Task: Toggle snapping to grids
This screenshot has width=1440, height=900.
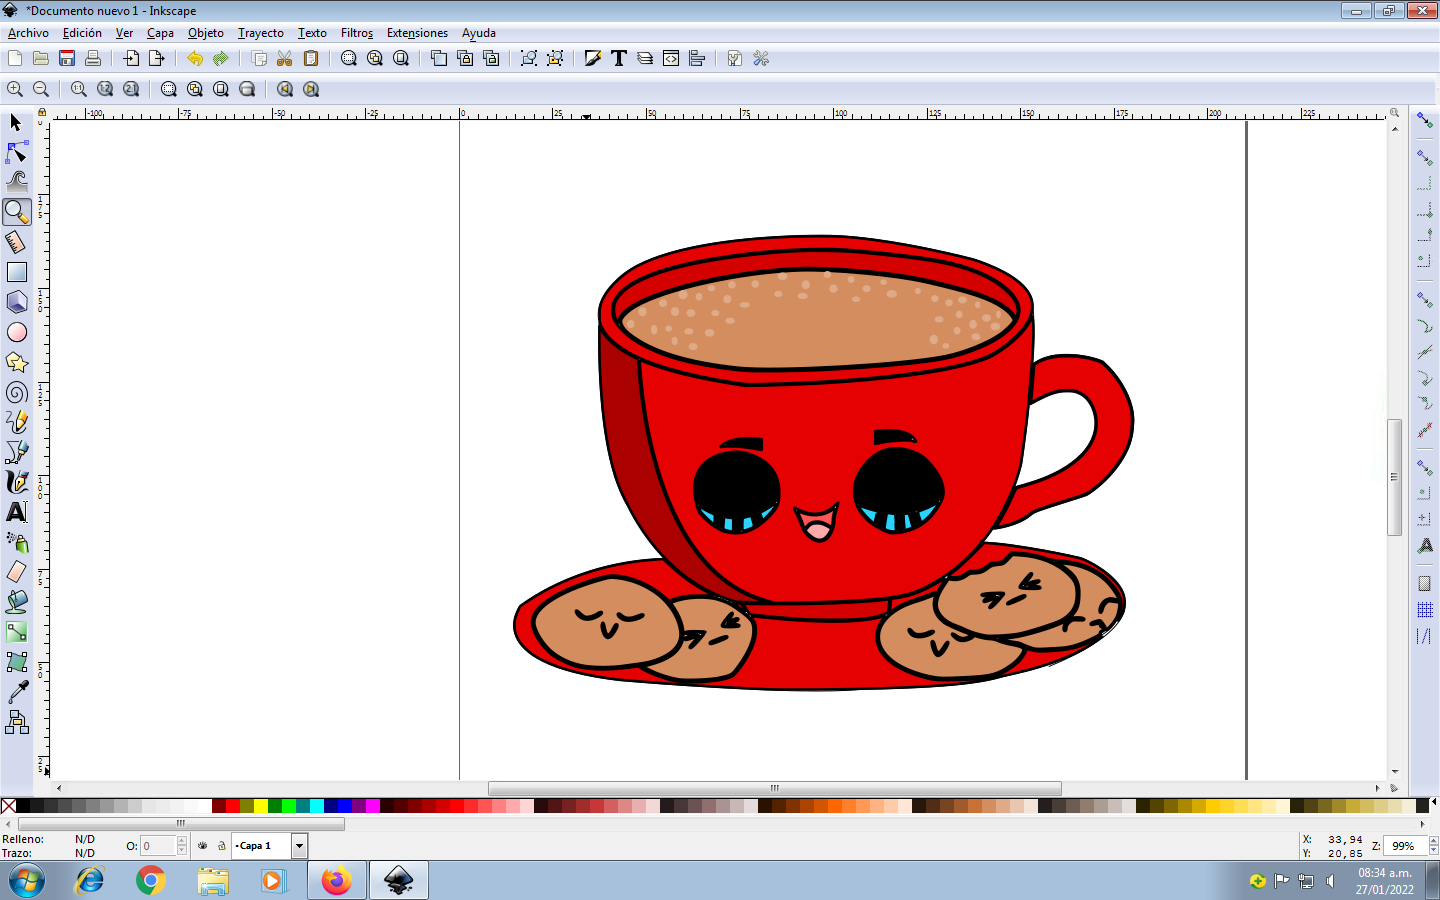Action: tap(1425, 610)
